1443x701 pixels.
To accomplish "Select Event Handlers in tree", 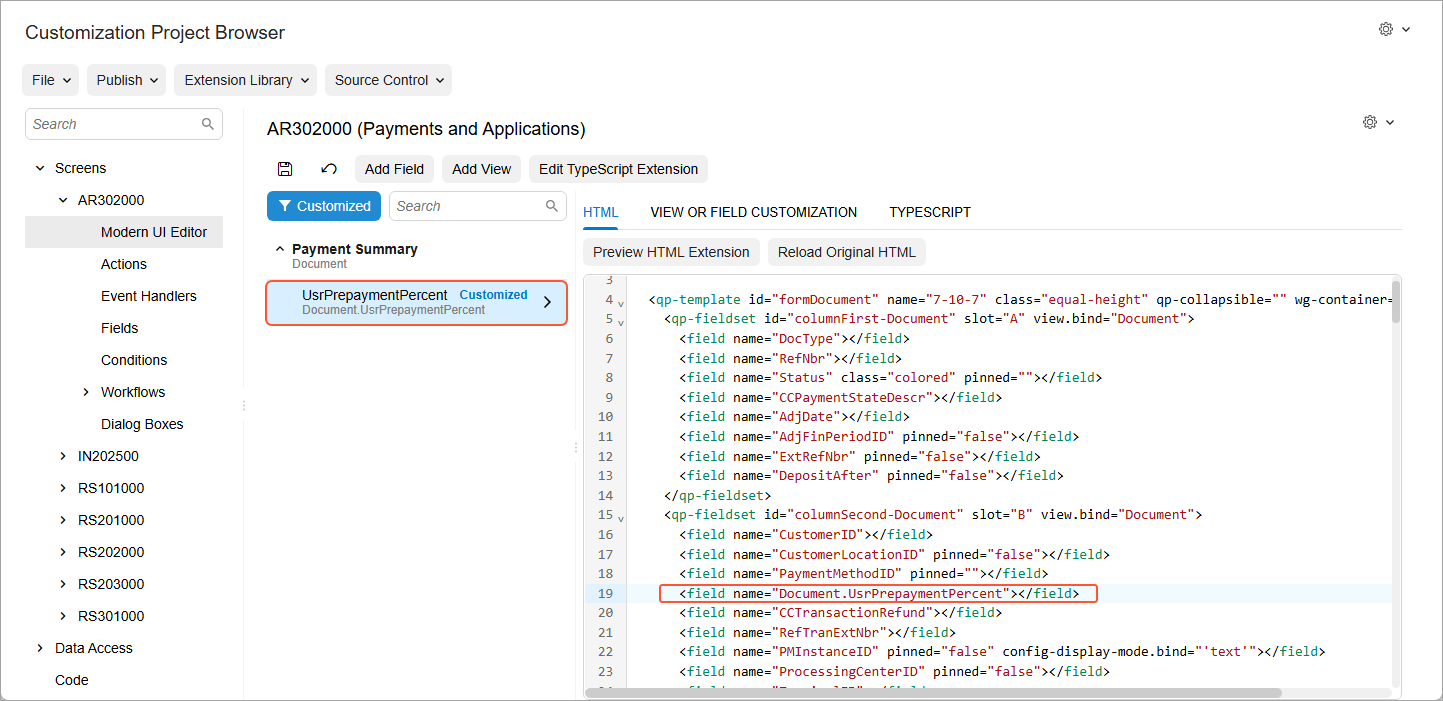I will (x=149, y=296).
